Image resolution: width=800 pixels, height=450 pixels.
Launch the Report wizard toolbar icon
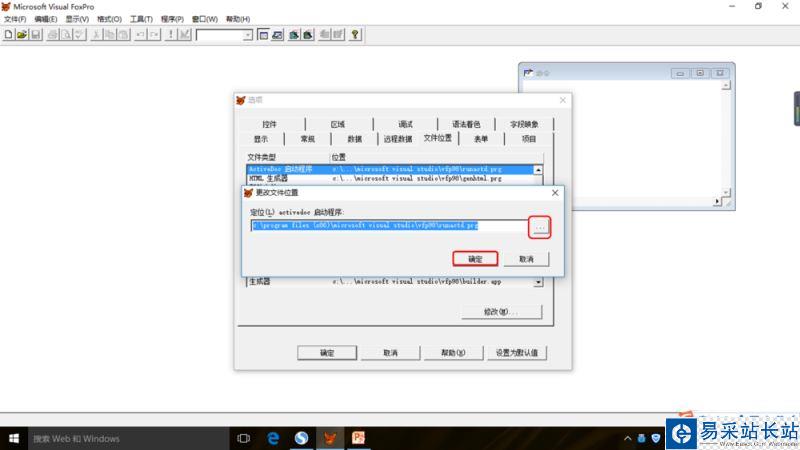click(x=308, y=35)
